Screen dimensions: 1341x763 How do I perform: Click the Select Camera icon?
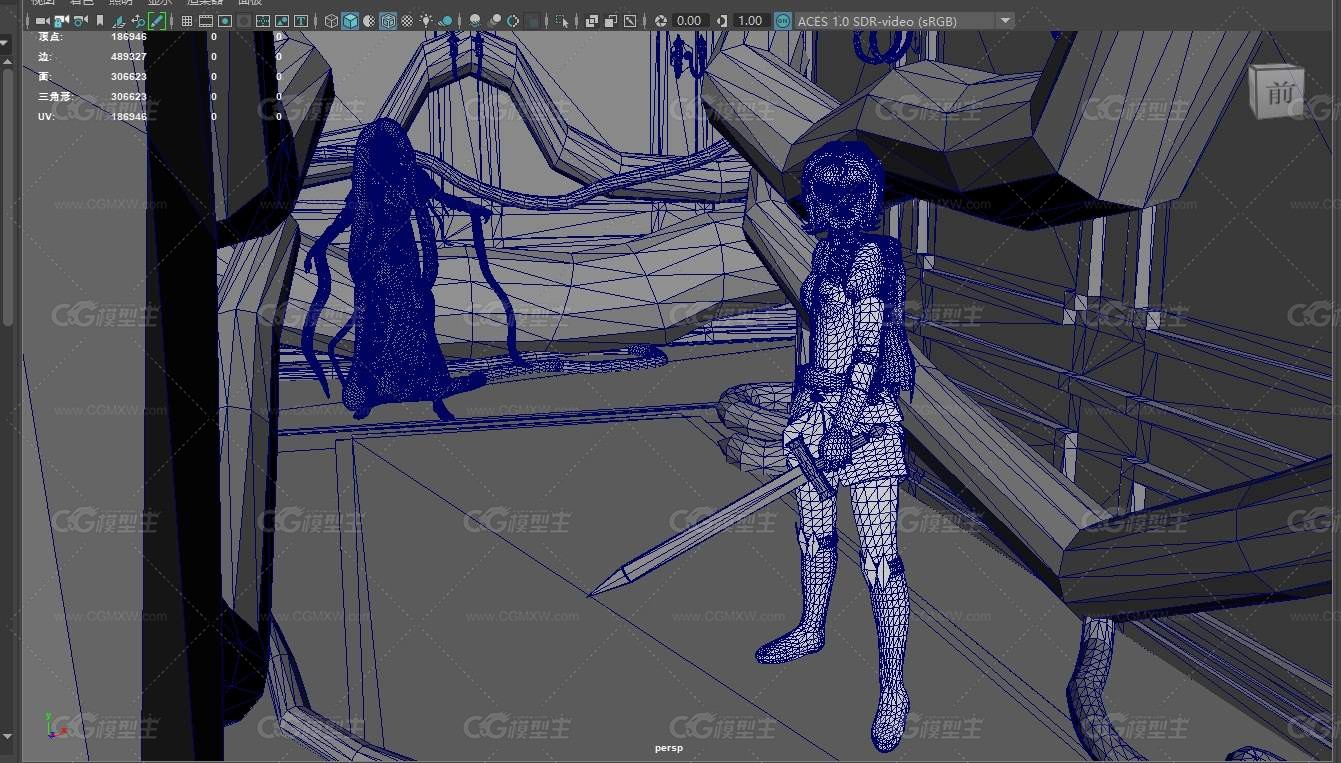click(x=42, y=20)
